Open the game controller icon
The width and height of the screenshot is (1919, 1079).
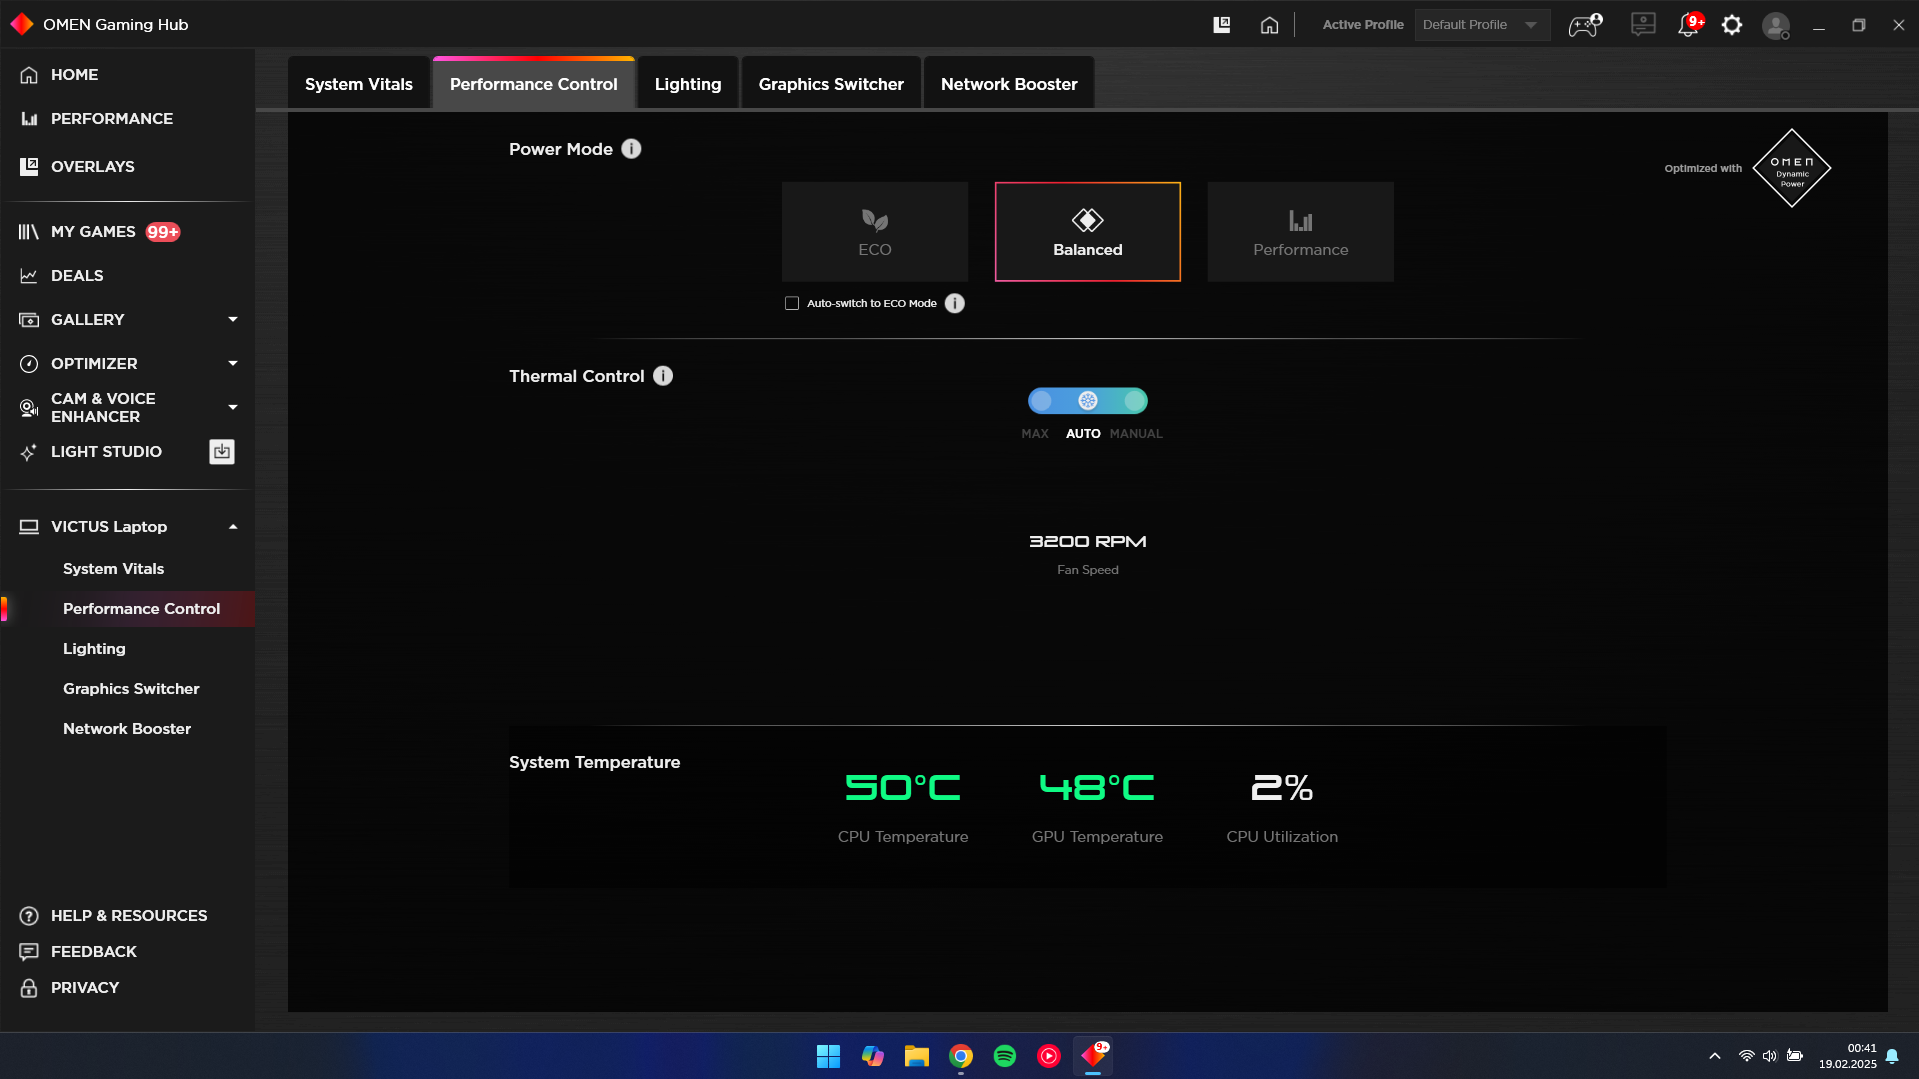(1585, 25)
